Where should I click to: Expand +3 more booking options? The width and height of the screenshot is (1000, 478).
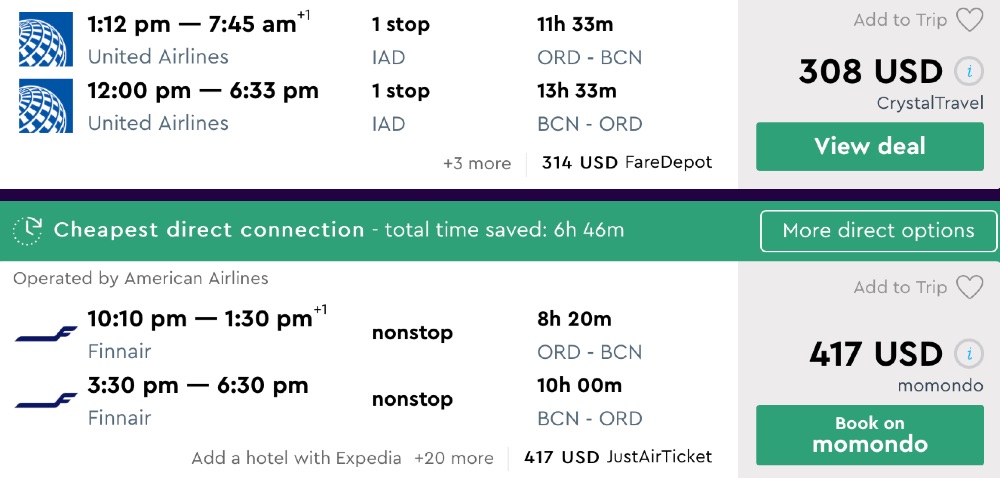click(477, 163)
